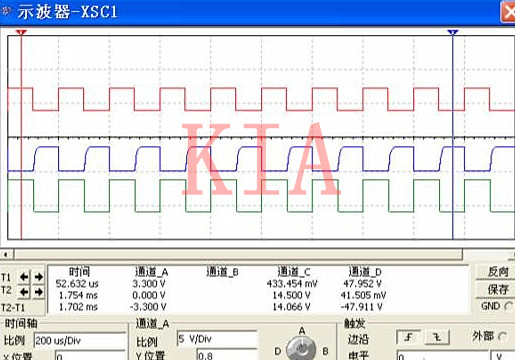
Task: Click the 反向 reverse button
Action: (498, 272)
